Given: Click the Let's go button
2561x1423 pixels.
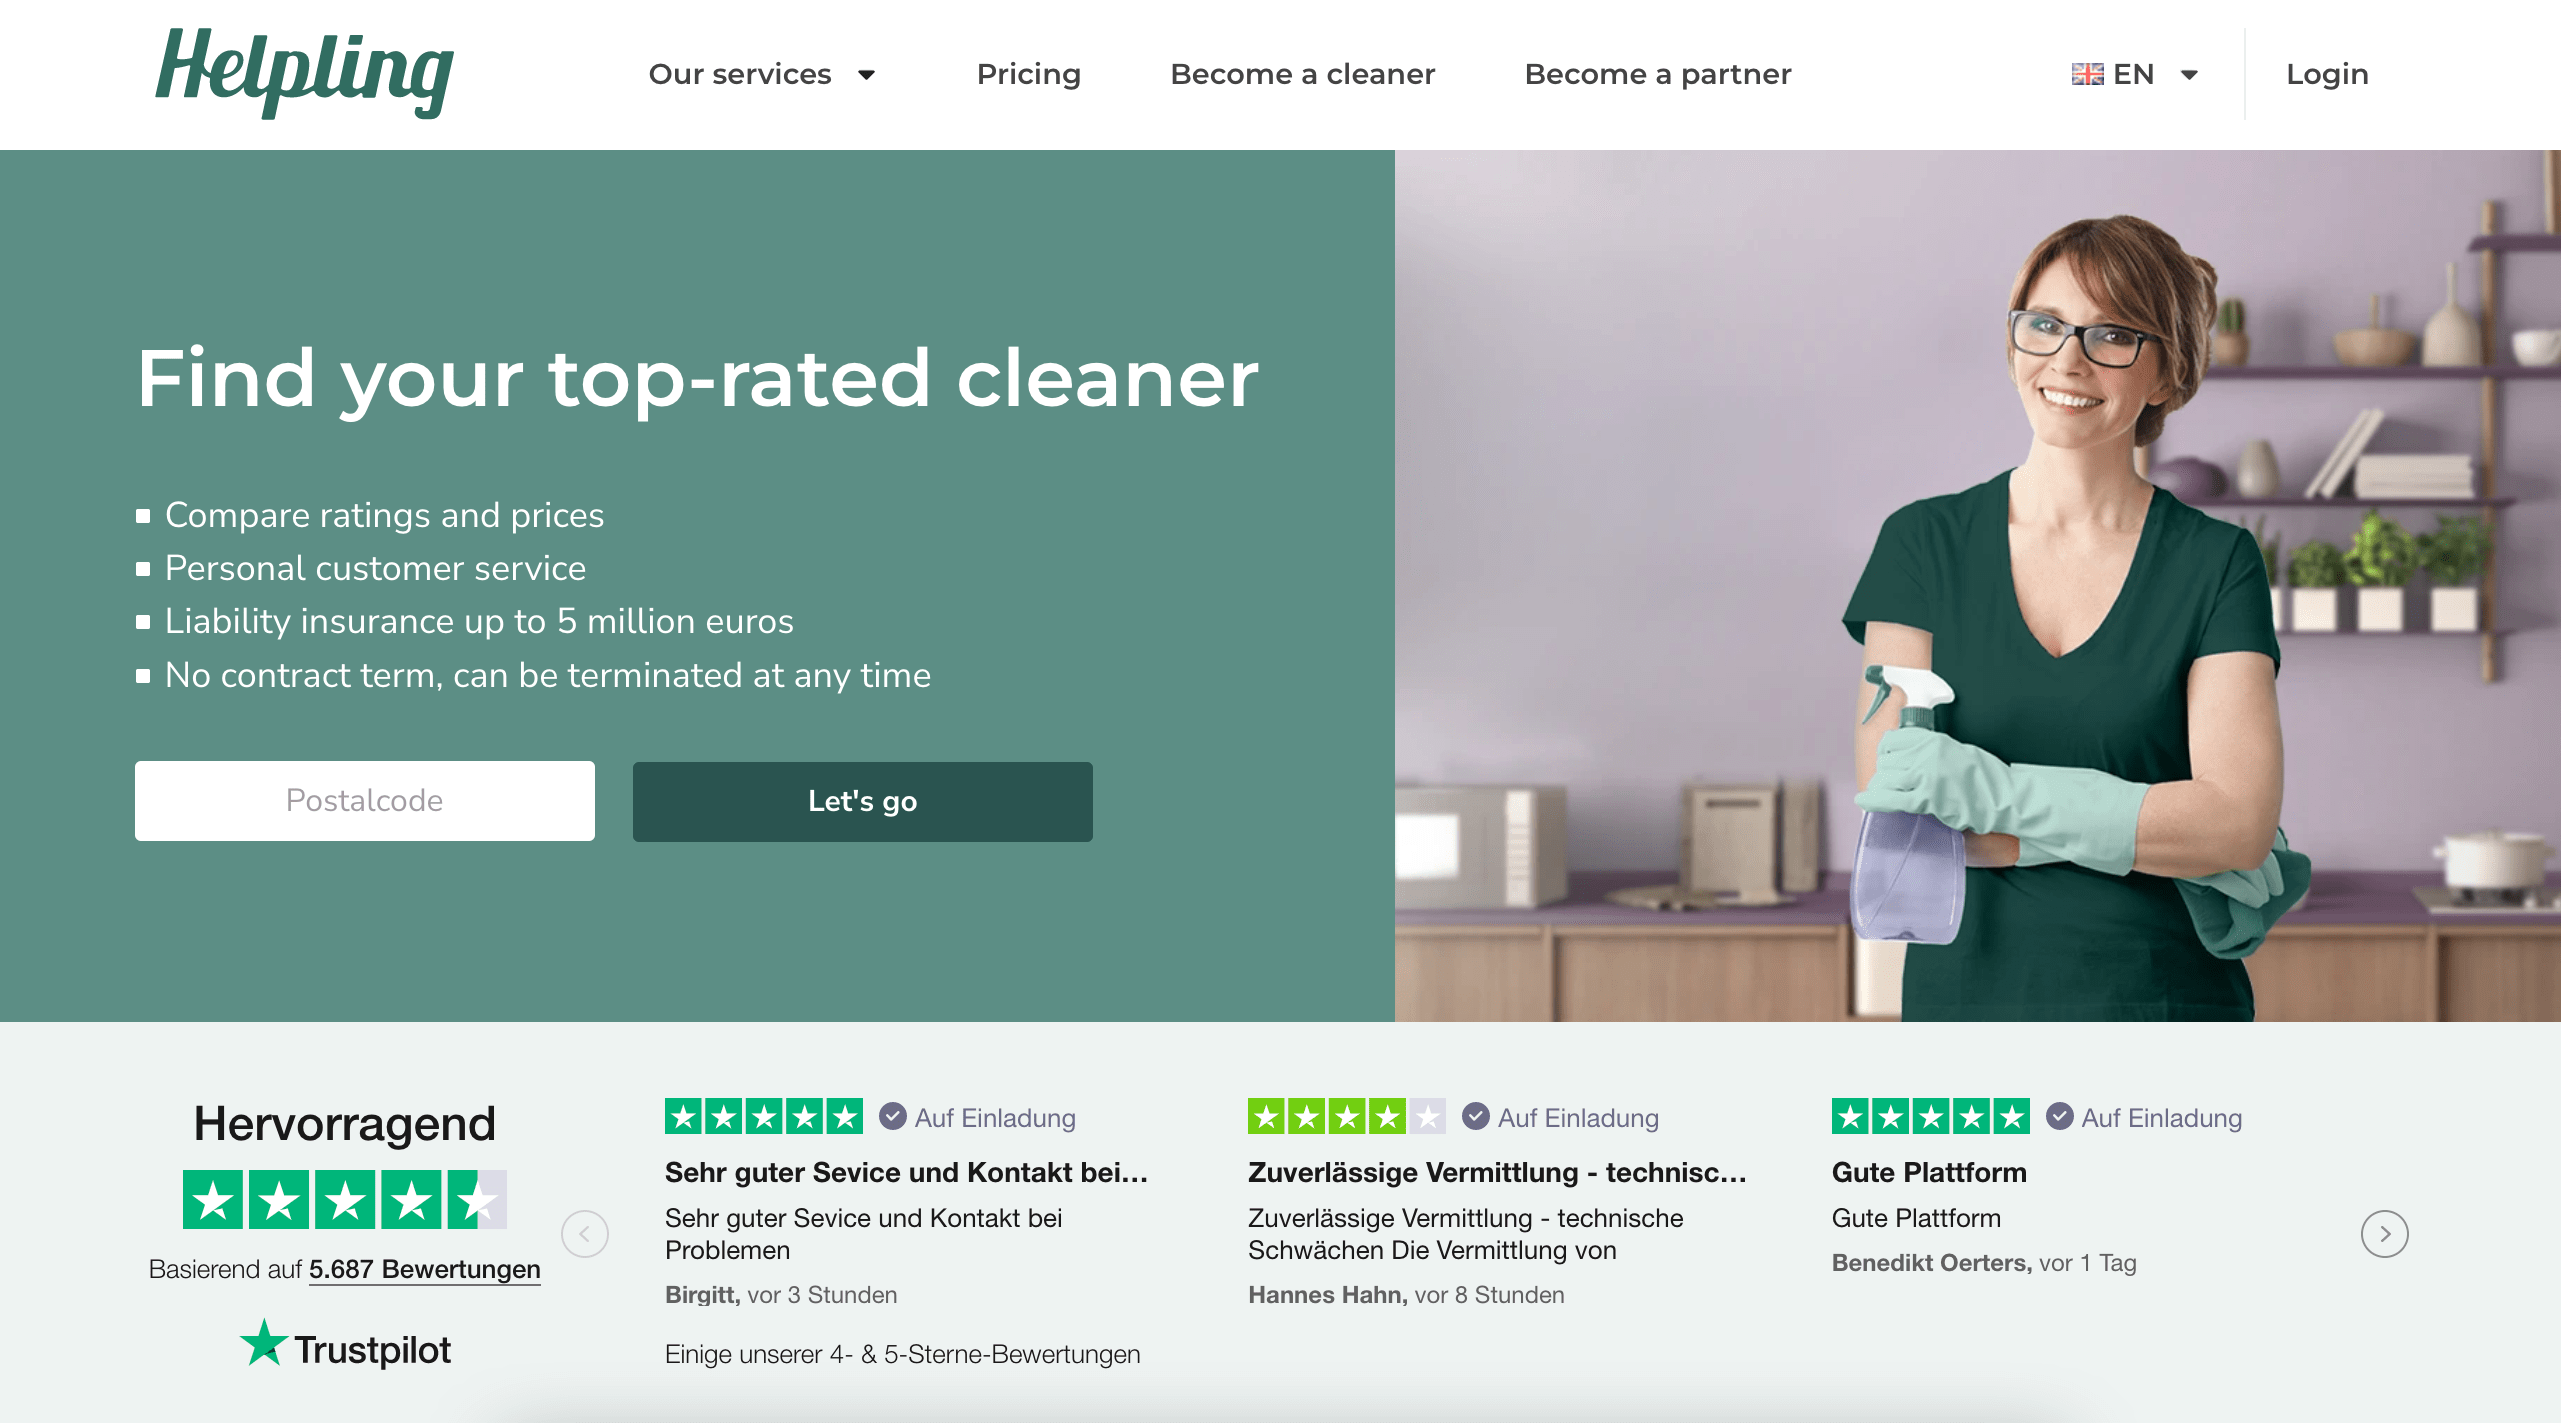Looking at the screenshot, I should click(x=860, y=801).
